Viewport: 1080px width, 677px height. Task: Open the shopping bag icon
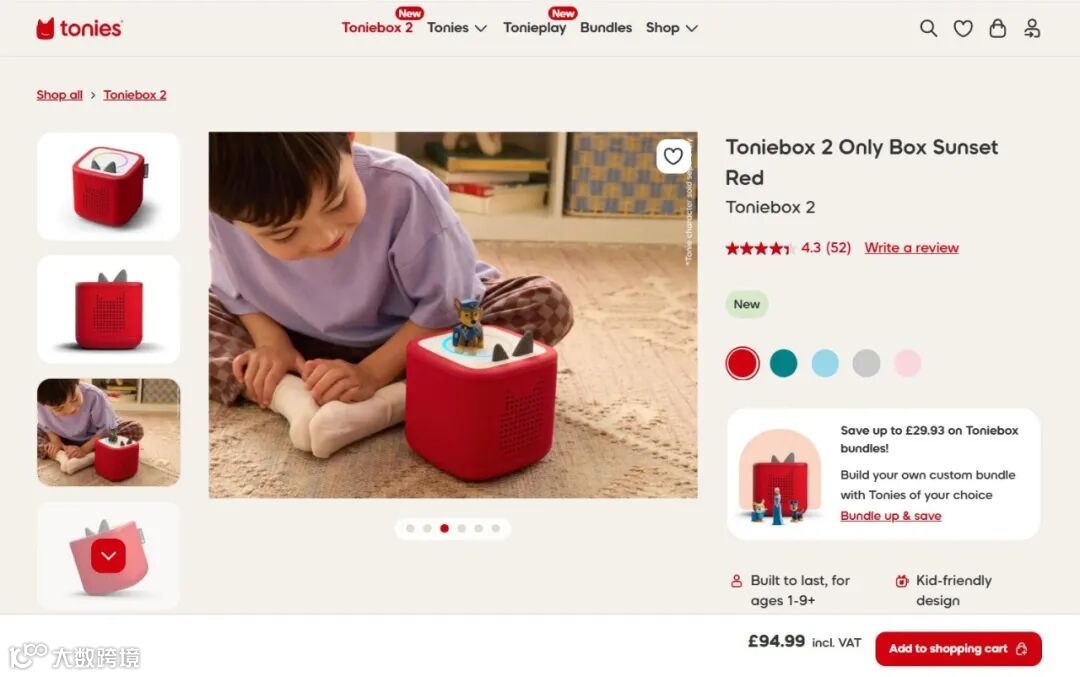tap(997, 28)
